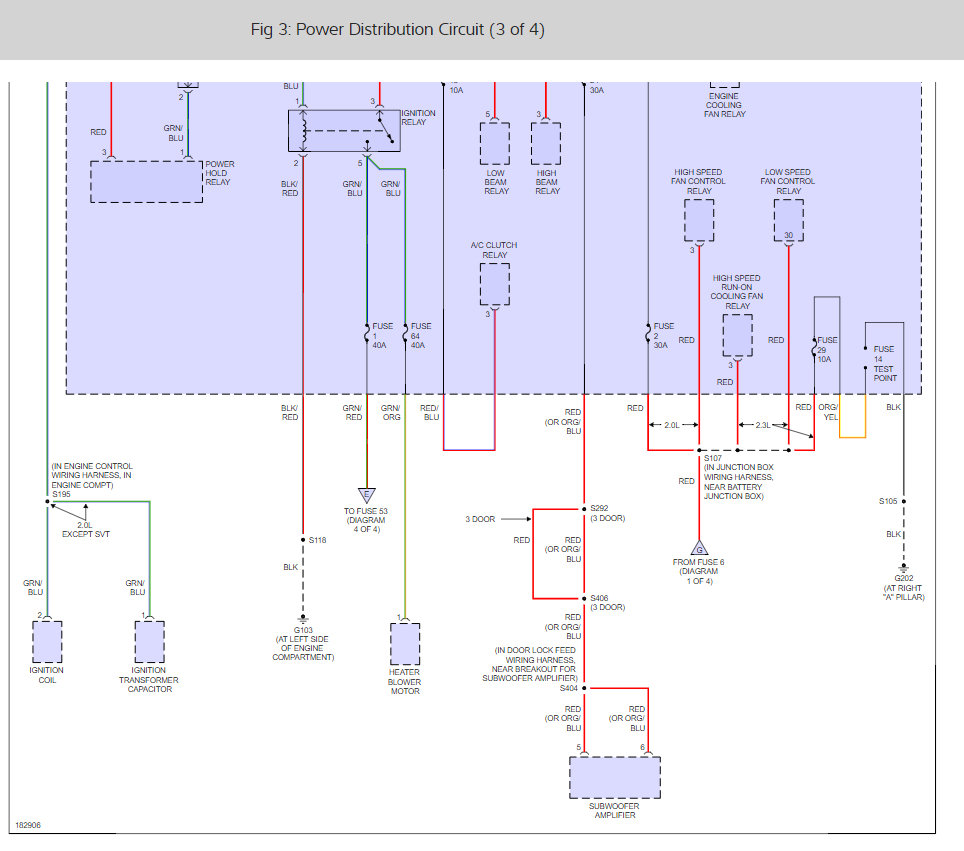964x851 pixels.
Task: Click the 'IN JUNCTION BOX WIRING HARNESS' note
Action: pos(738,481)
